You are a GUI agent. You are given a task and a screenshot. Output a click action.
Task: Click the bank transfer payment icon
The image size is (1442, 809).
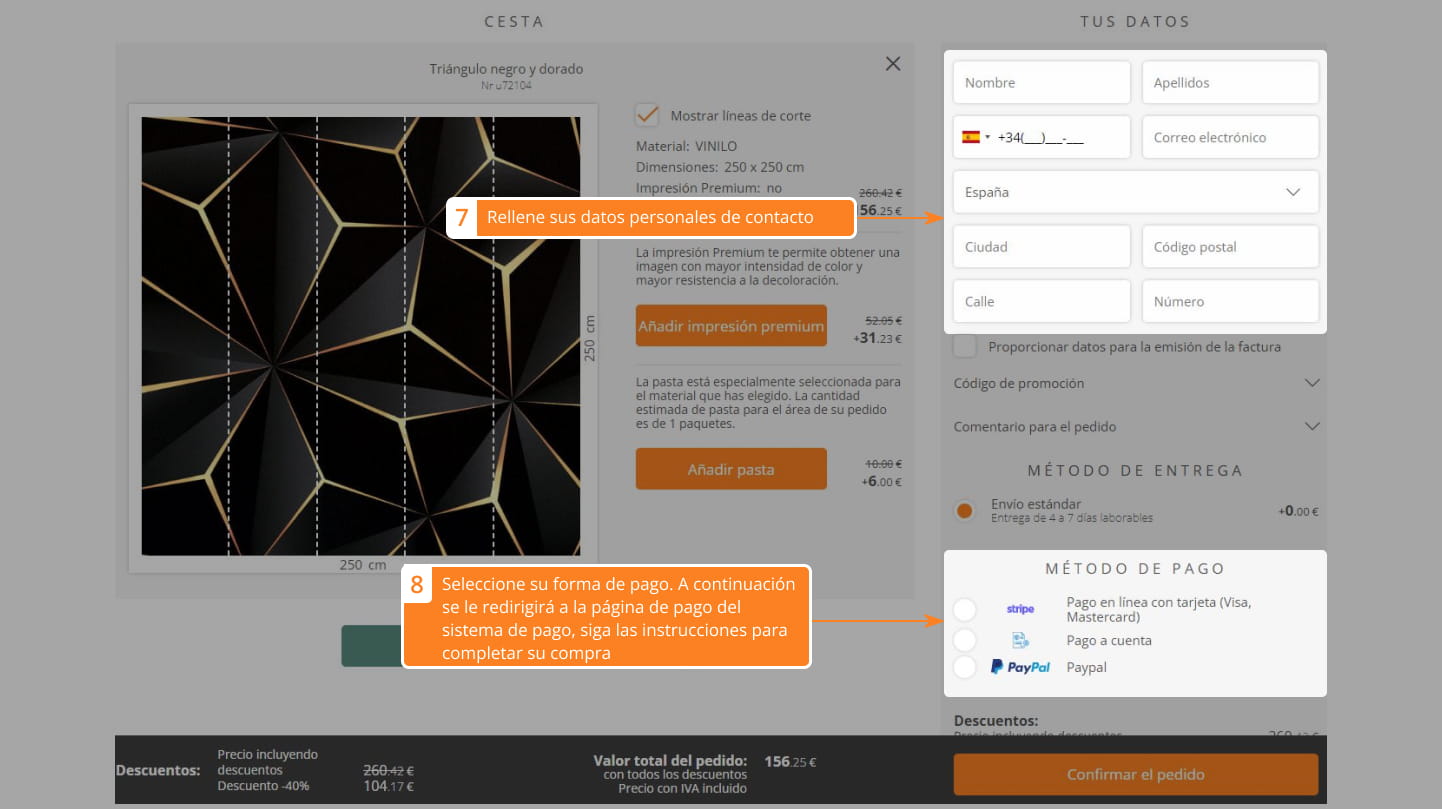click(1020, 640)
